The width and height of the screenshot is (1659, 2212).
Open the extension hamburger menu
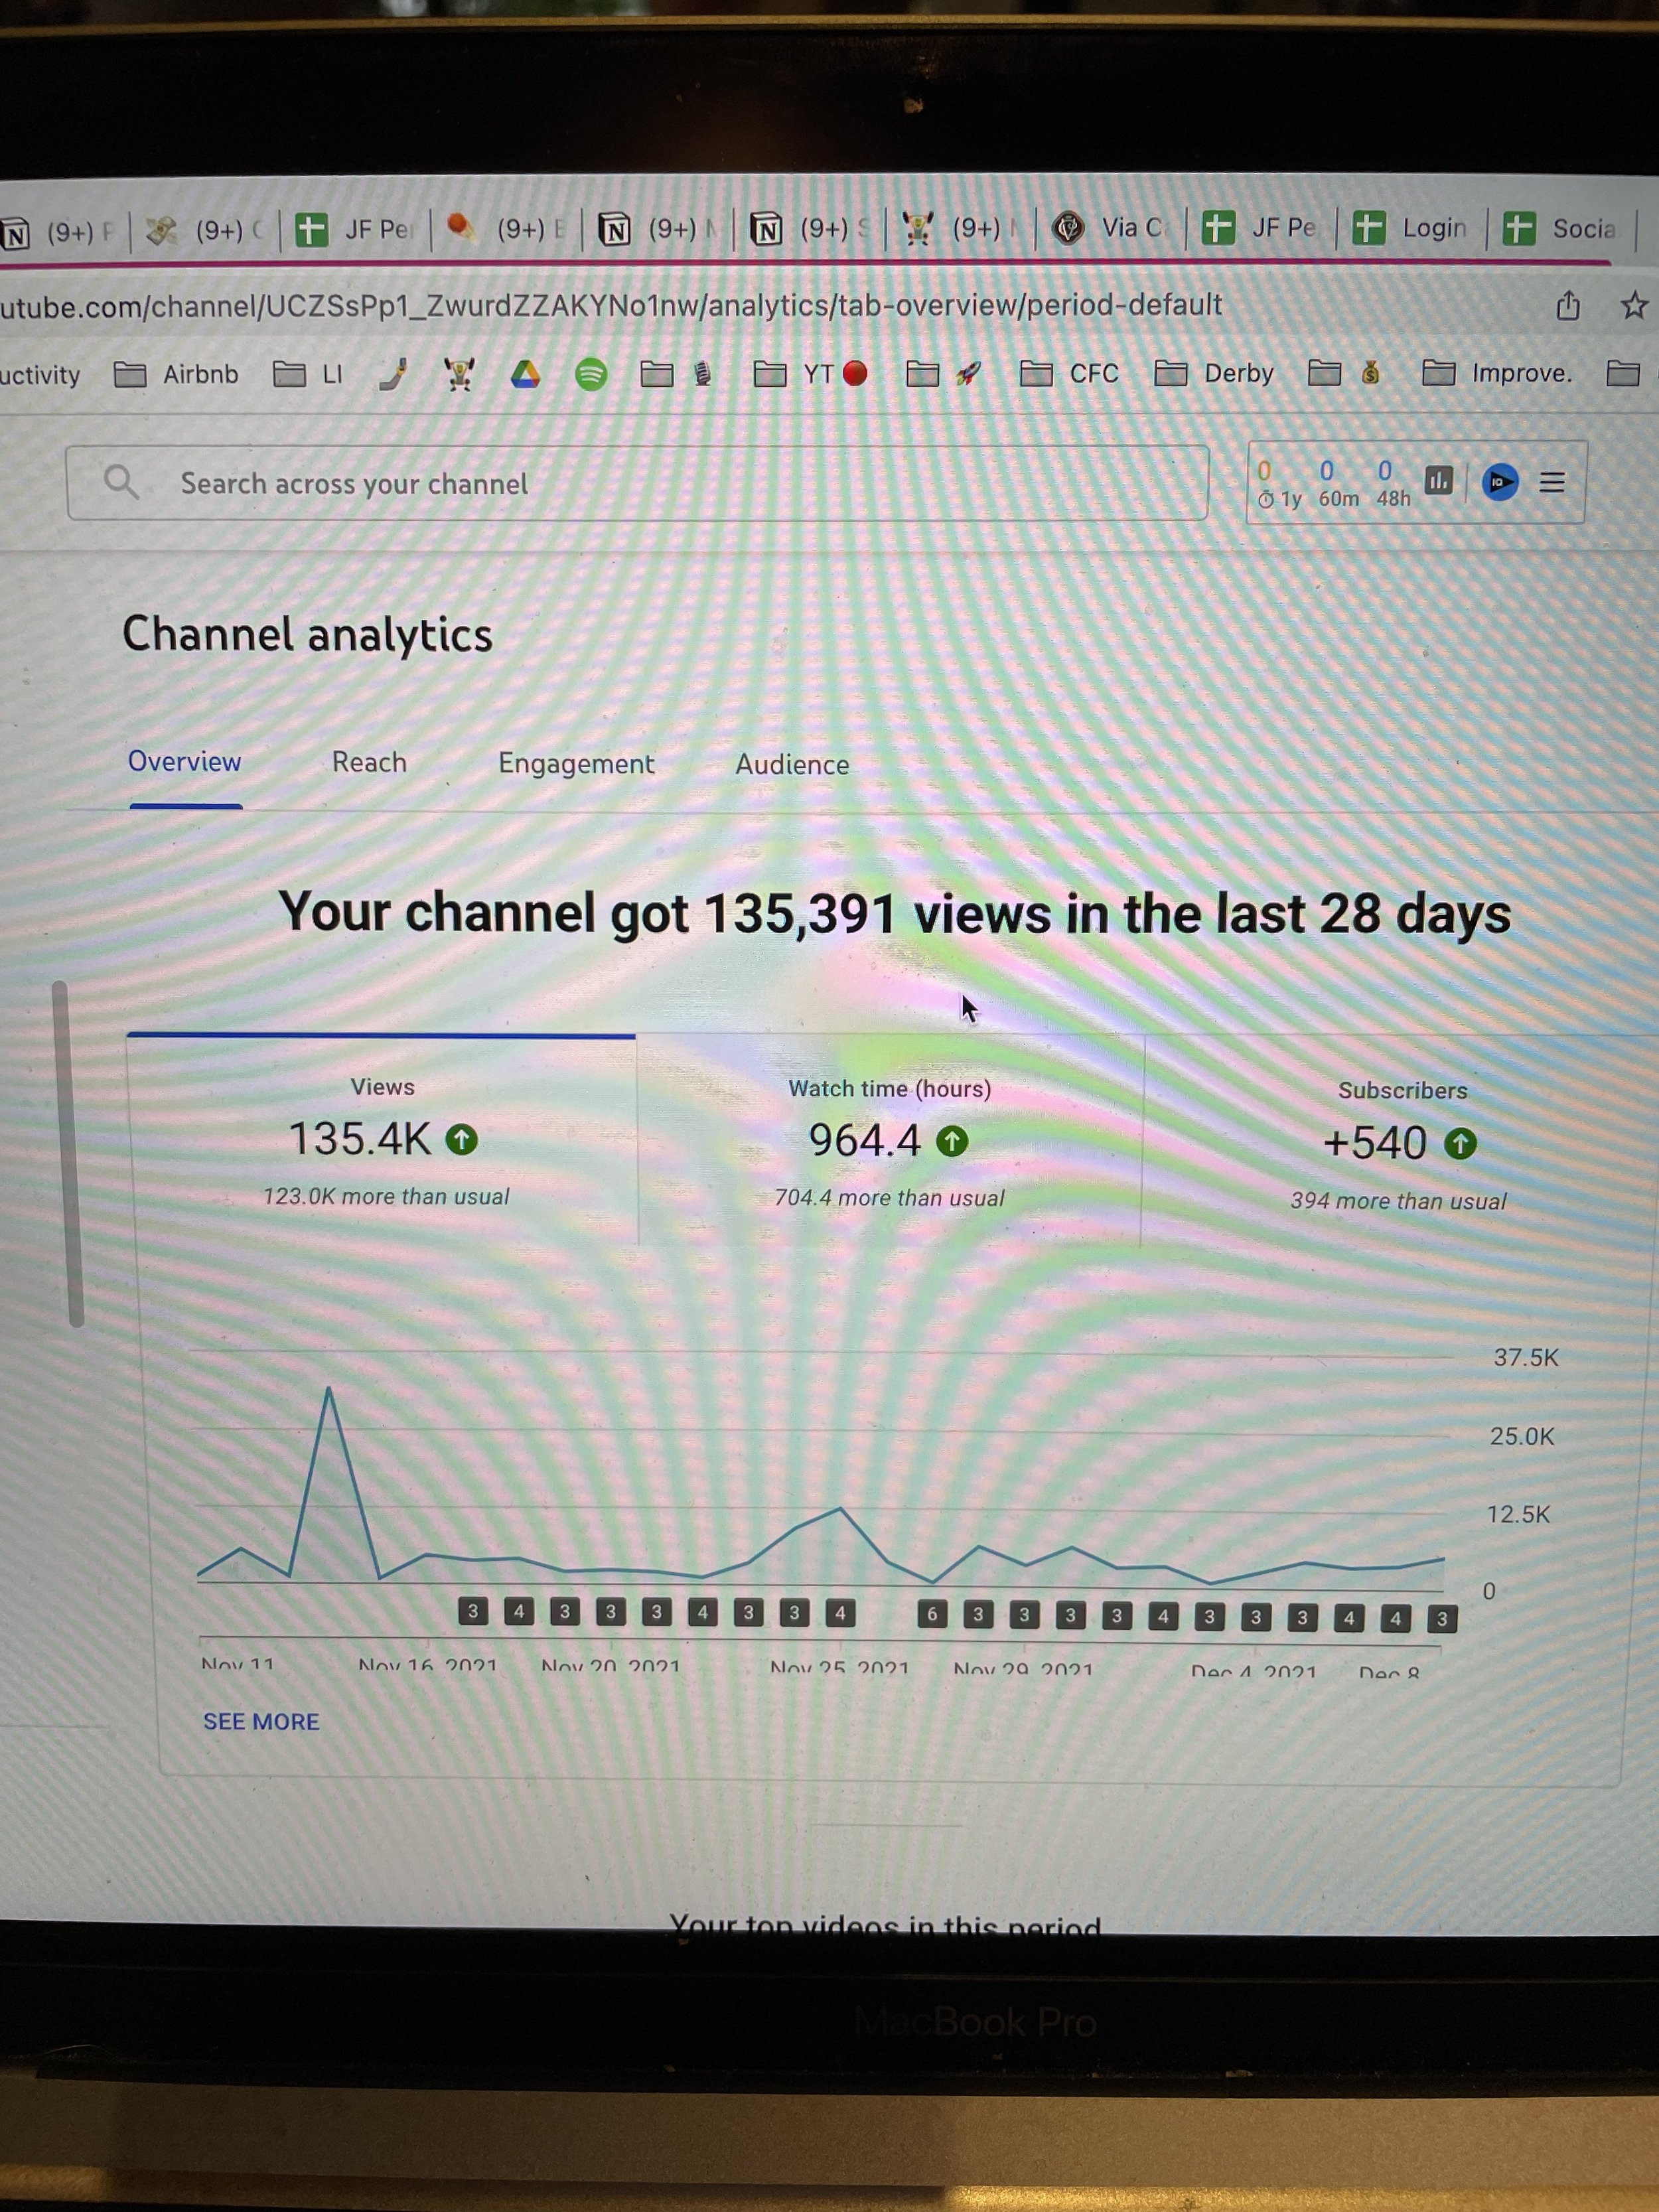pos(1552,483)
